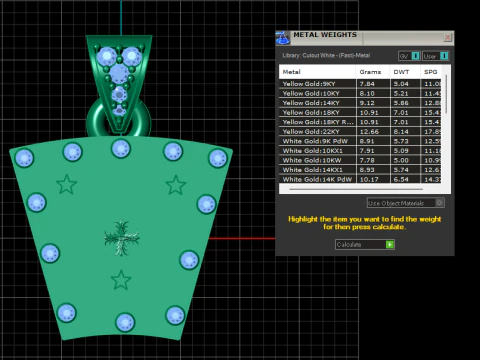The height and width of the screenshot is (360, 480).
Task: Click the library name label Cutout White
Action: [x=326, y=56]
